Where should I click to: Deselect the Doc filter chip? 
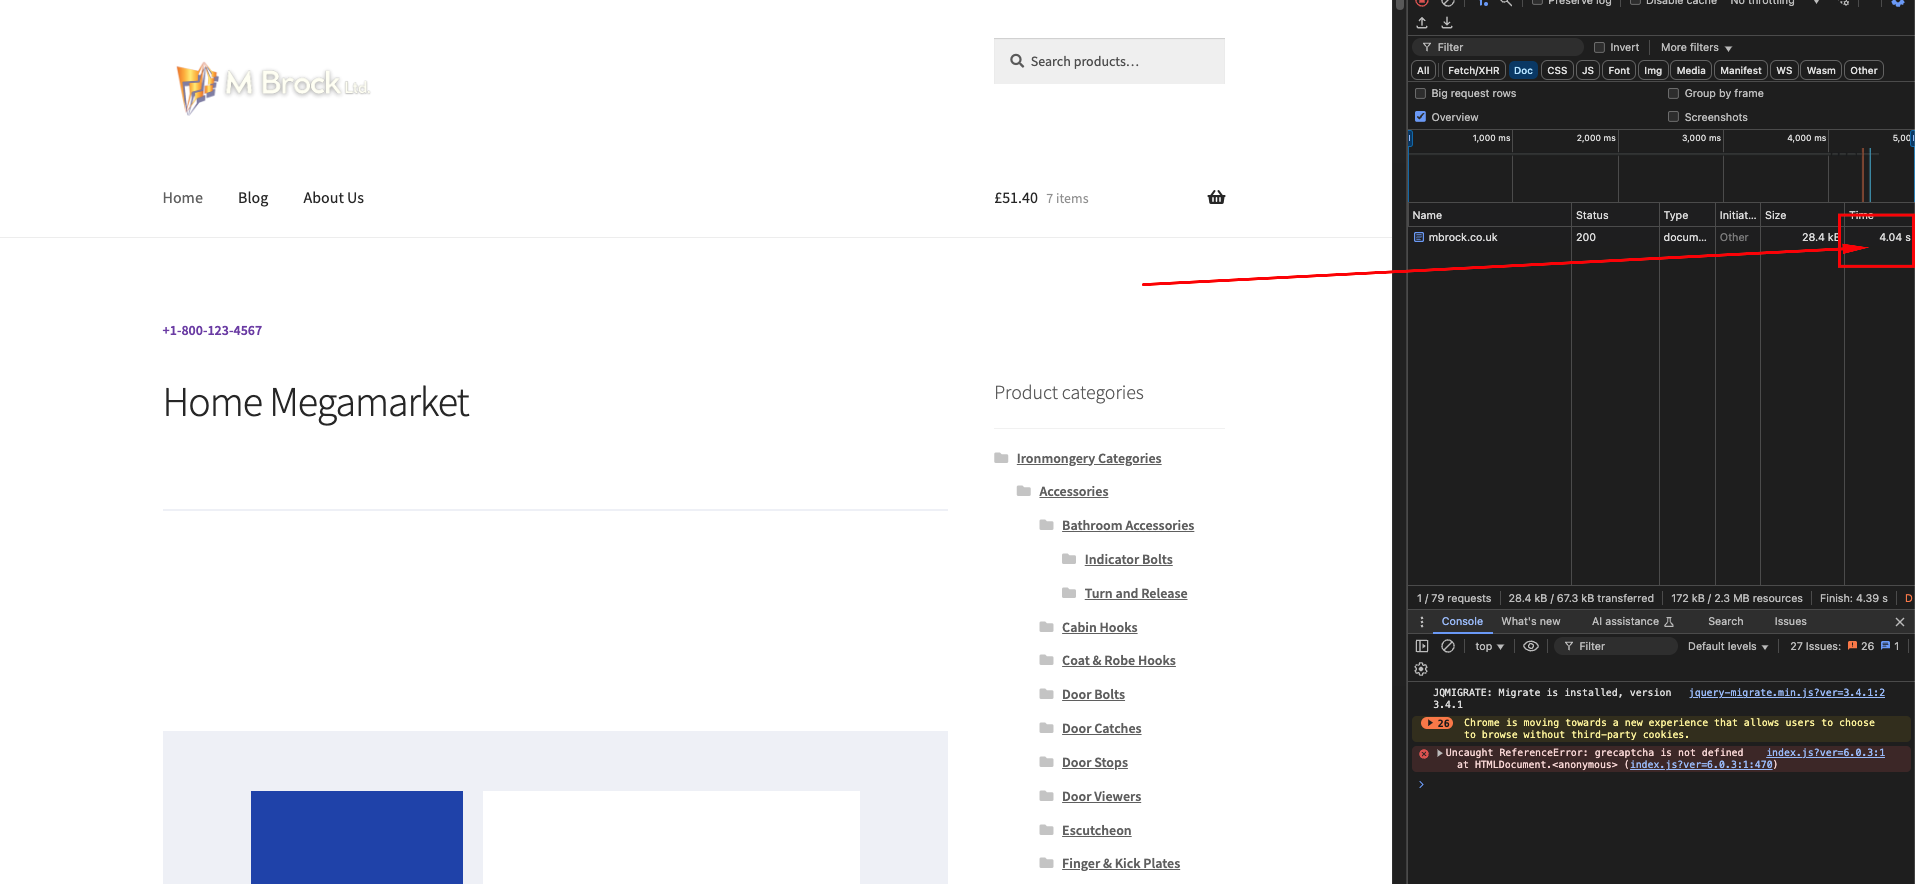pos(1523,70)
